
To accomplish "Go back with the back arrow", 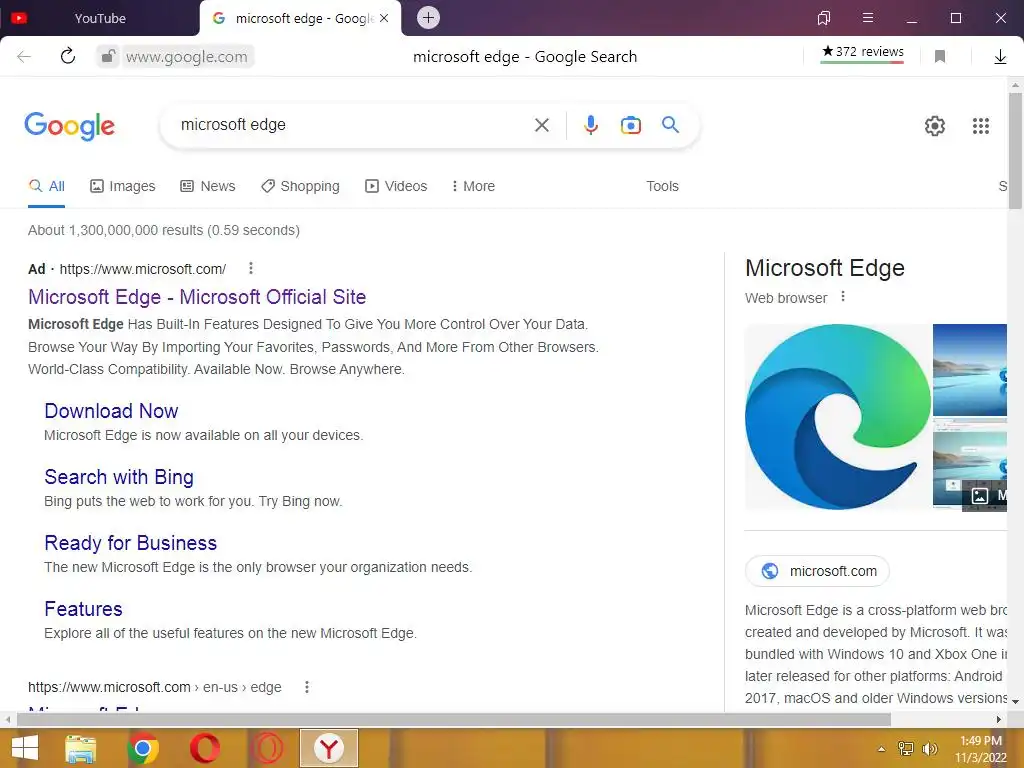I will [x=24, y=57].
